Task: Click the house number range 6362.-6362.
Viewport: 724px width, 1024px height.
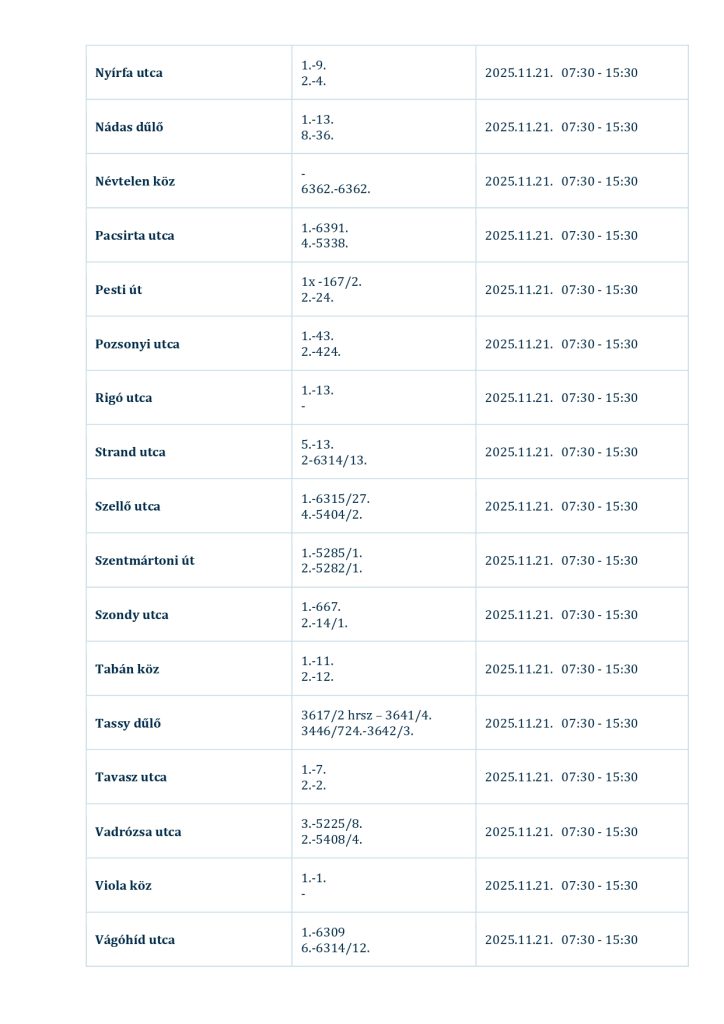Action: click(x=336, y=189)
